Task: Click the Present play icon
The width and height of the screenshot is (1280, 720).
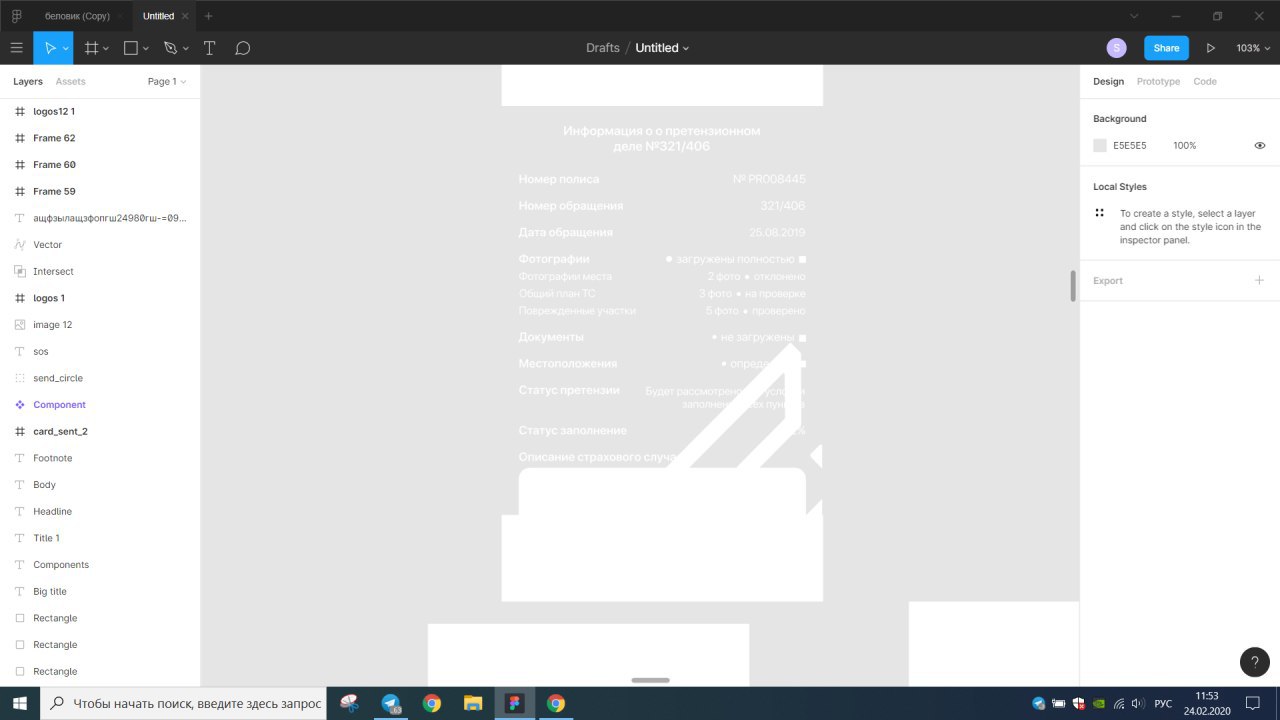Action: (x=1211, y=48)
